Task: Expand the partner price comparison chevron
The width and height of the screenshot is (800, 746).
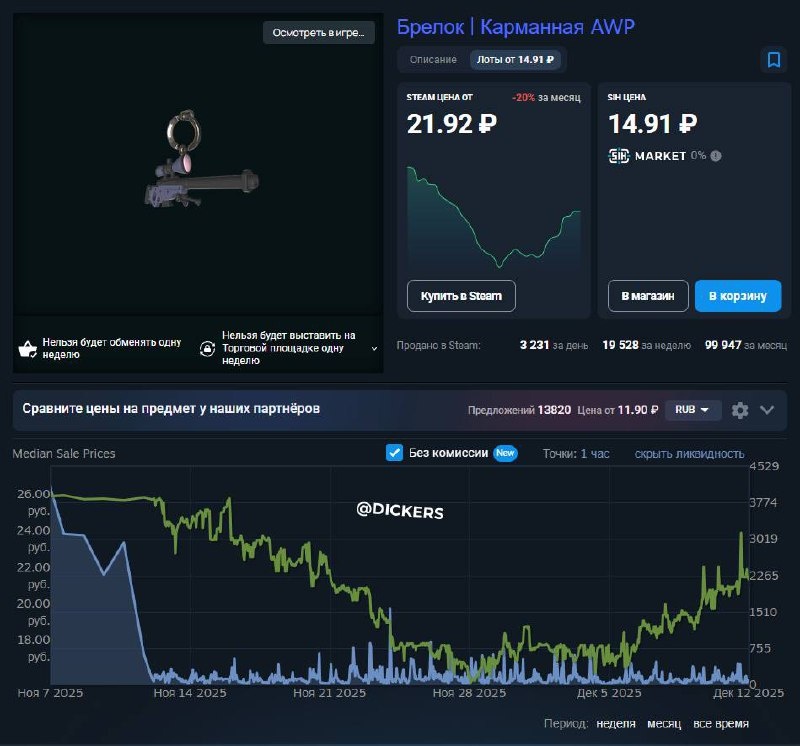Action: [767, 410]
